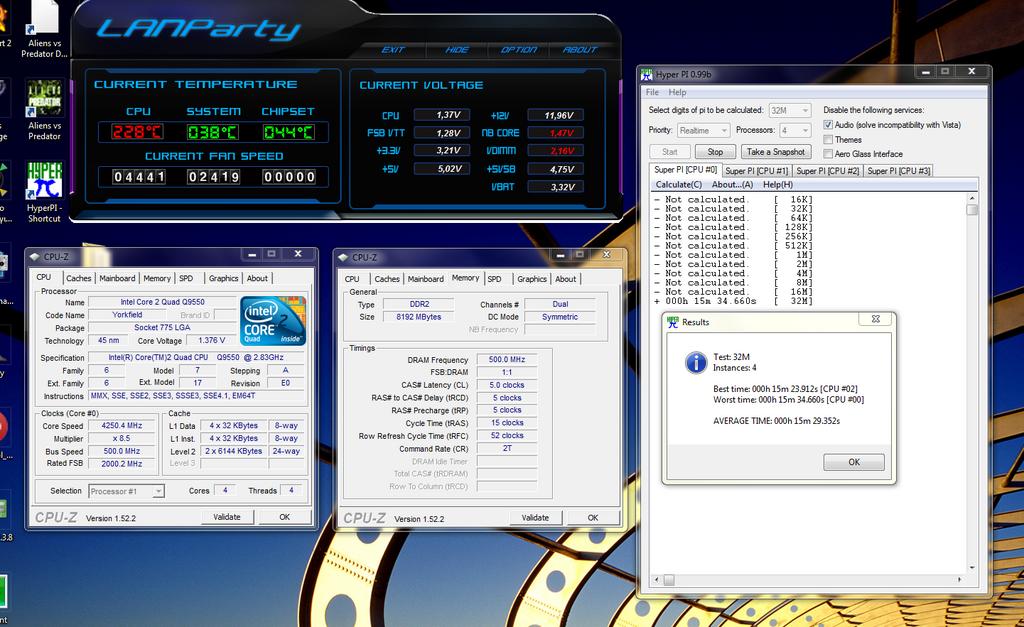The width and height of the screenshot is (1024, 627).
Task: Click the Intel Core 2 Quad logo
Action: click(x=273, y=321)
